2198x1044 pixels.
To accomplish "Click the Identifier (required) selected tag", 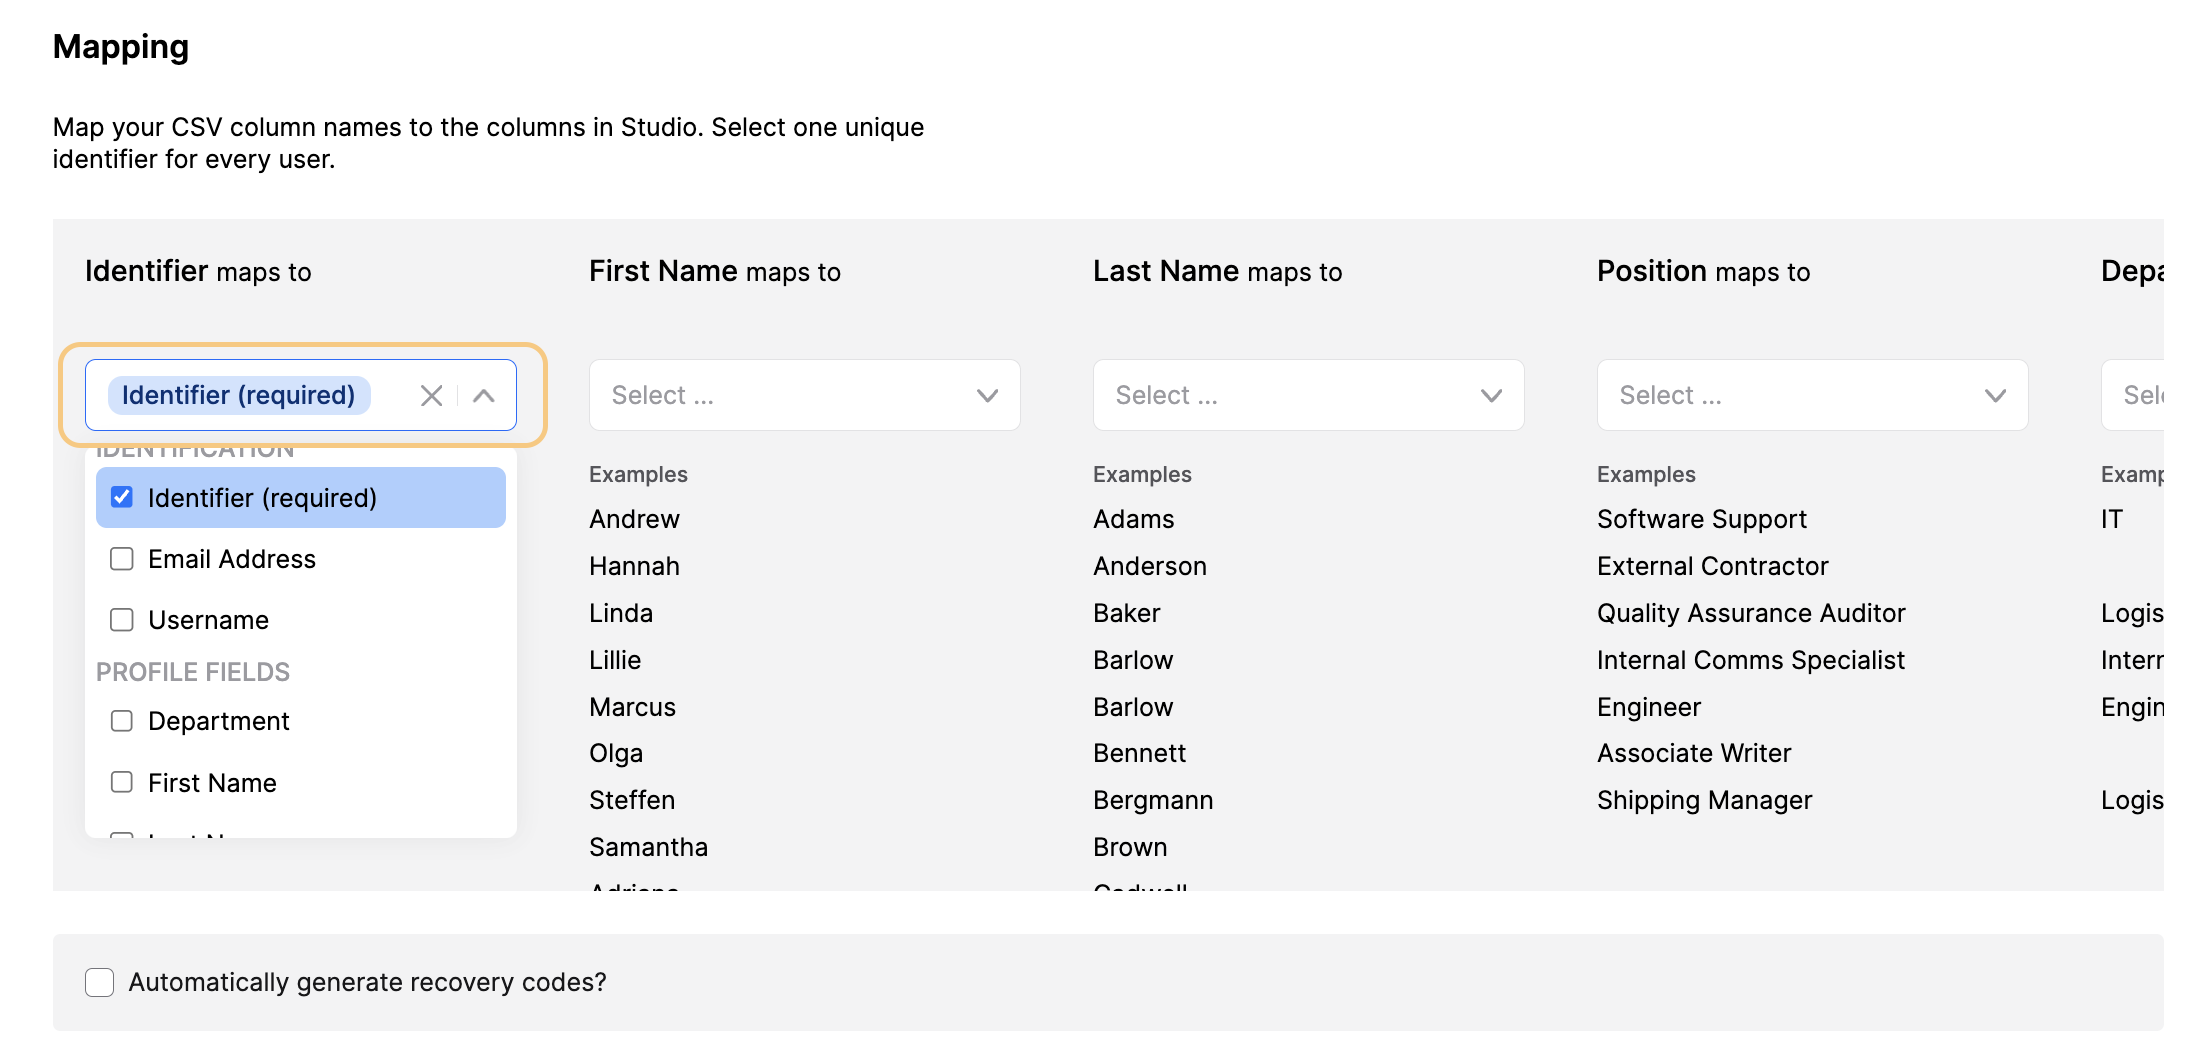I will (239, 395).
